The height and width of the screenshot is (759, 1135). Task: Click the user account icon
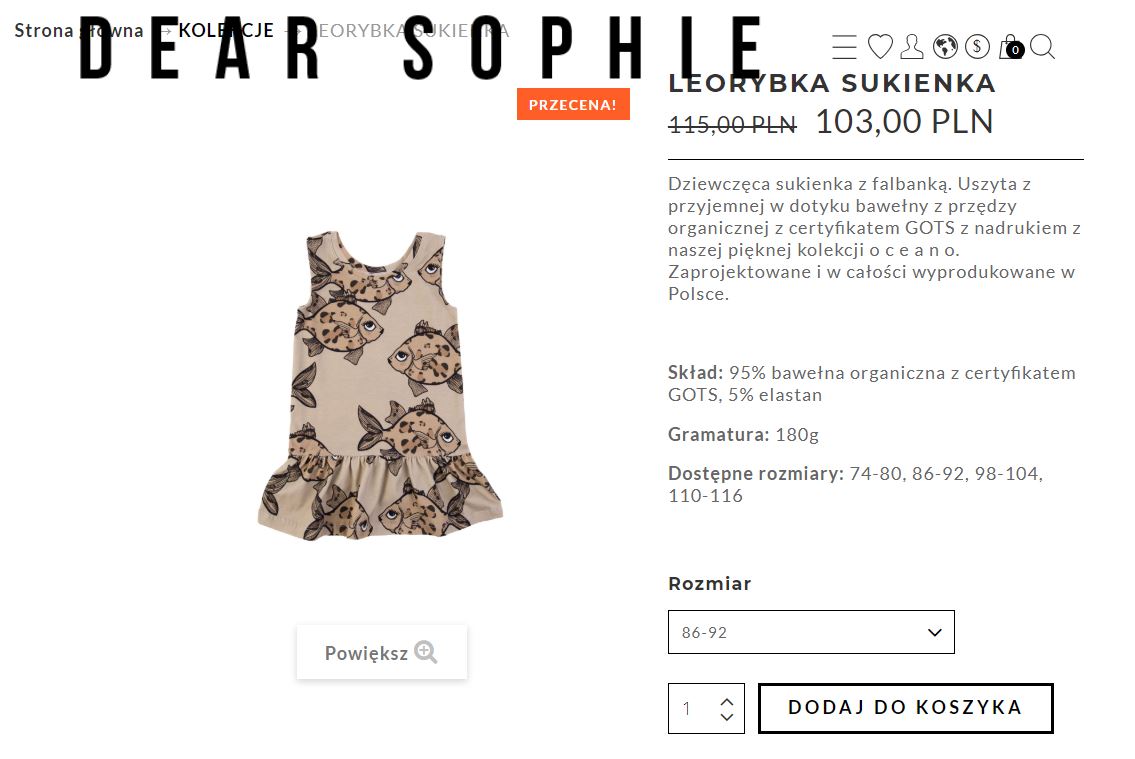(x=912, y=47)
